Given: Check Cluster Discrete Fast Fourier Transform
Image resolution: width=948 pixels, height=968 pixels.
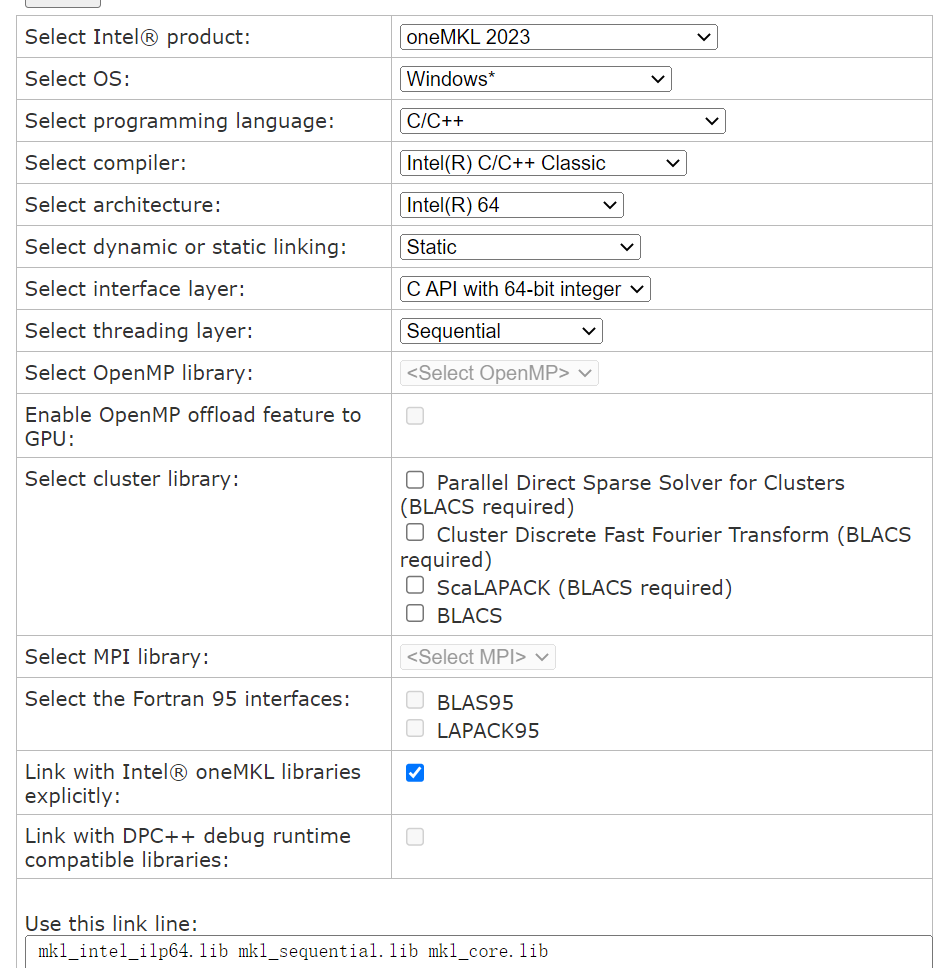Looking at the screenshot, I should coord(415,532).
